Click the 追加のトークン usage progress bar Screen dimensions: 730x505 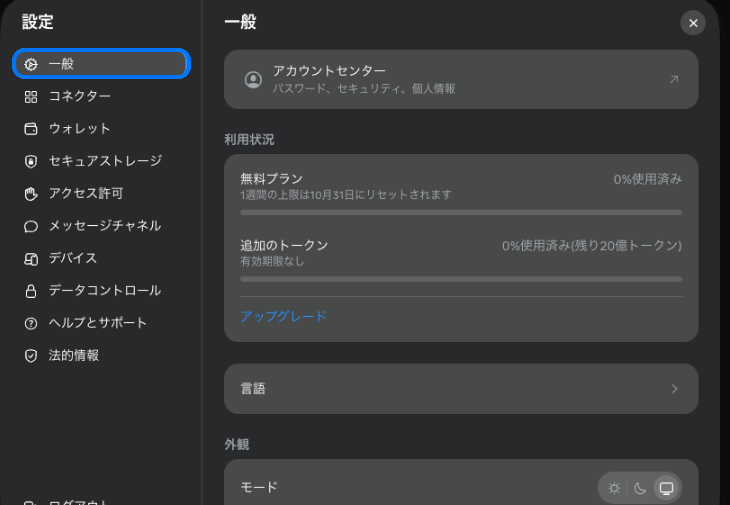coord(461,279)
